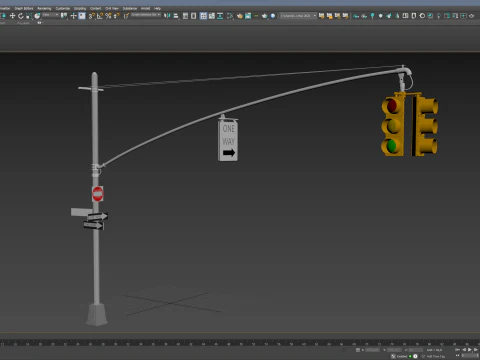Open the reference coordinate system dropdown
480x360 pixels.
pyautogui.click(x=51, y=15)
